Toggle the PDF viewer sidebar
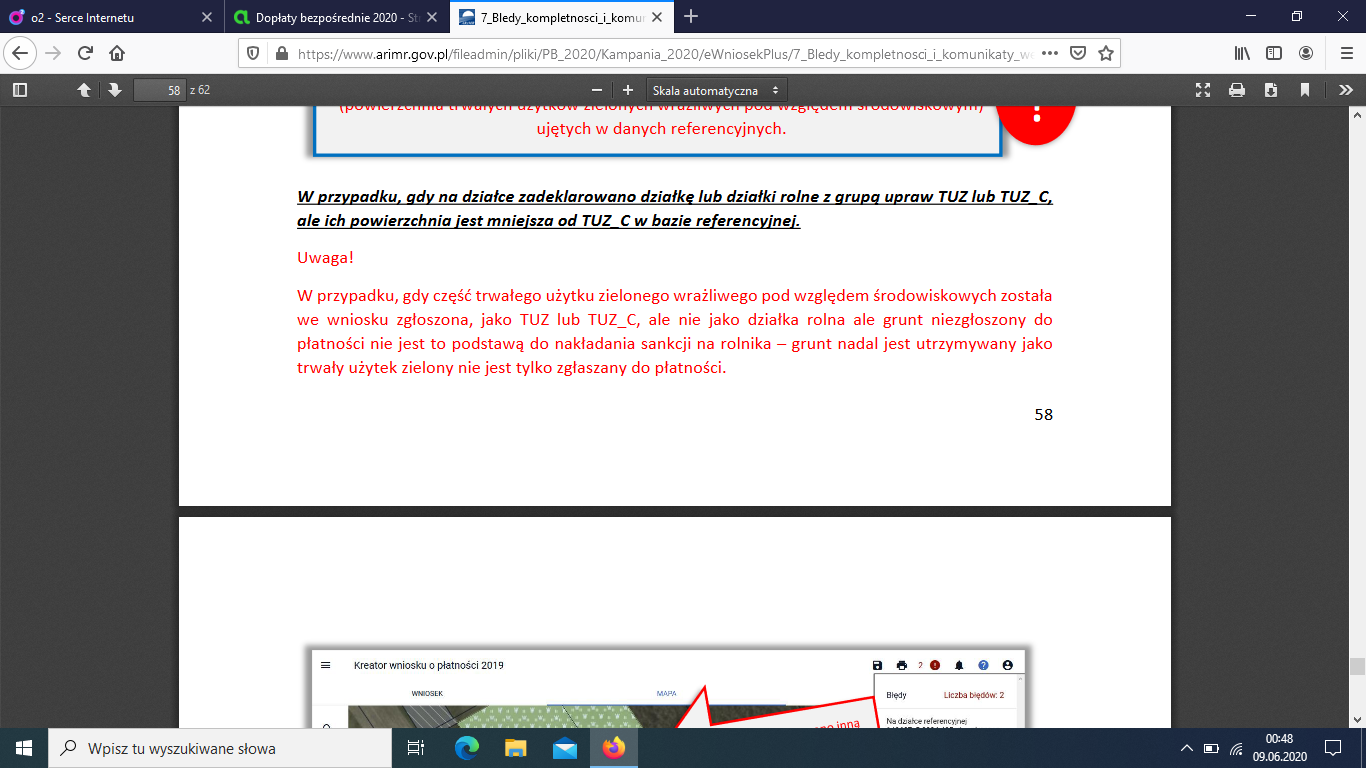Image resolution: width=1366 pixels, height=768 pixels. (19, 90)
